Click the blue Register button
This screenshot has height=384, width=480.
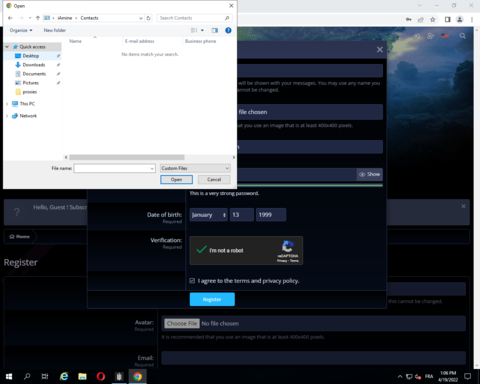coord(212,299)
